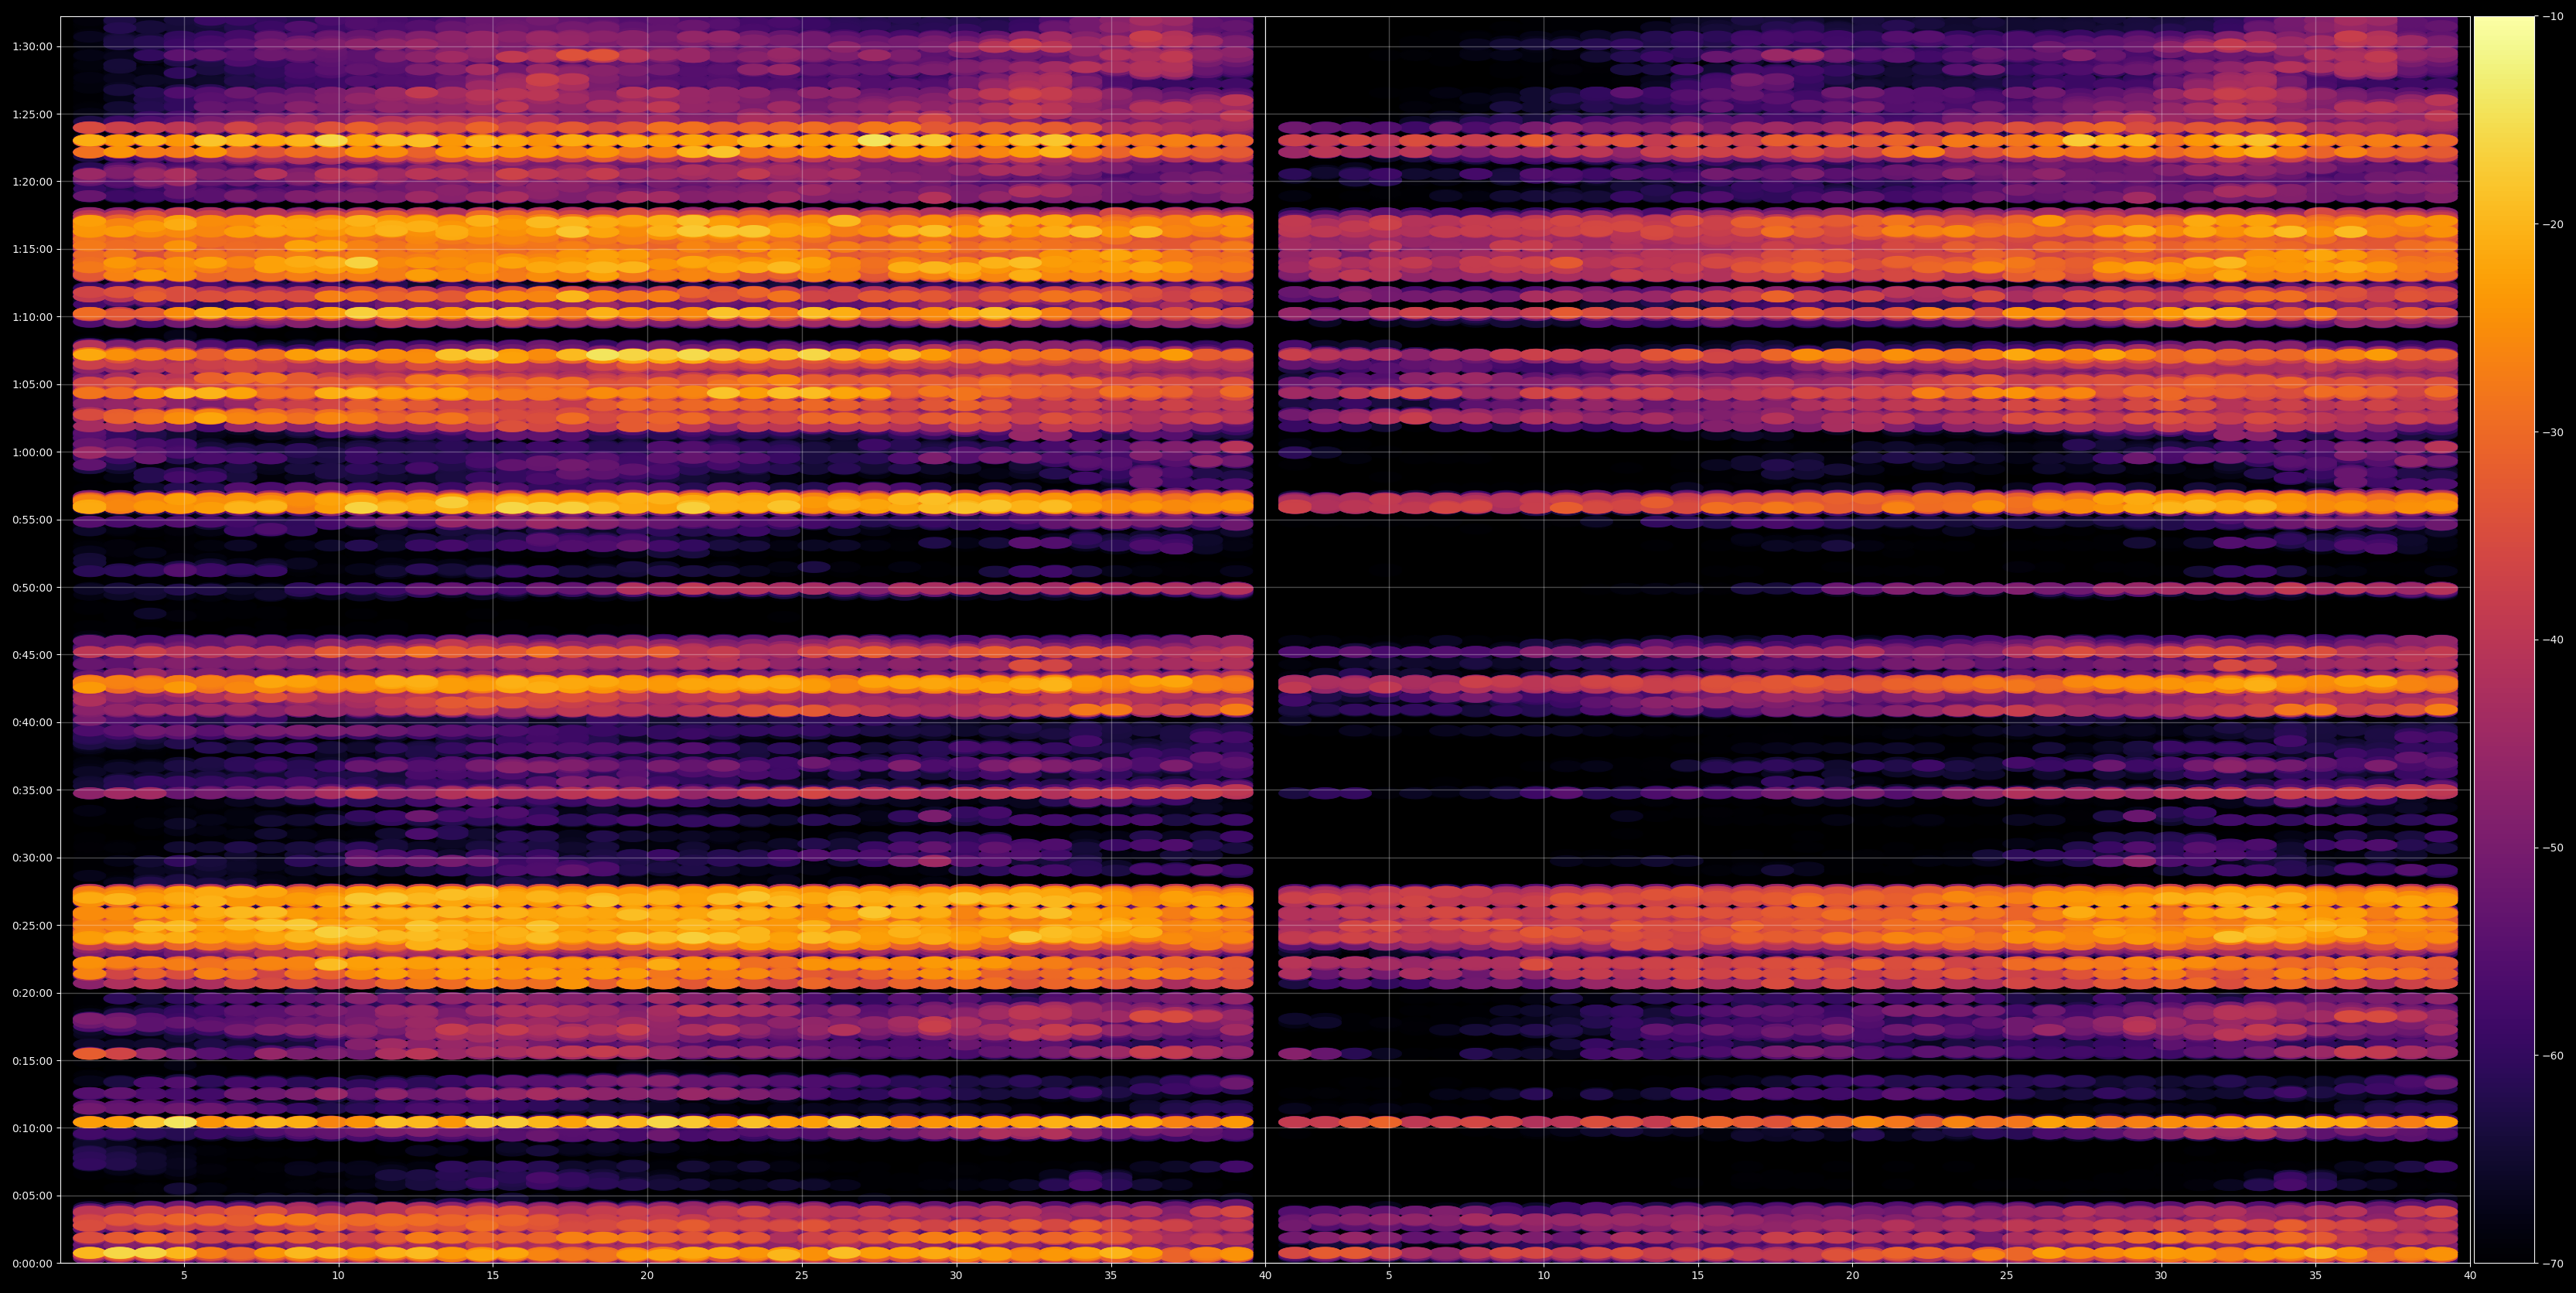Select x-axis tick 20 under the left heatmap

647,1276
